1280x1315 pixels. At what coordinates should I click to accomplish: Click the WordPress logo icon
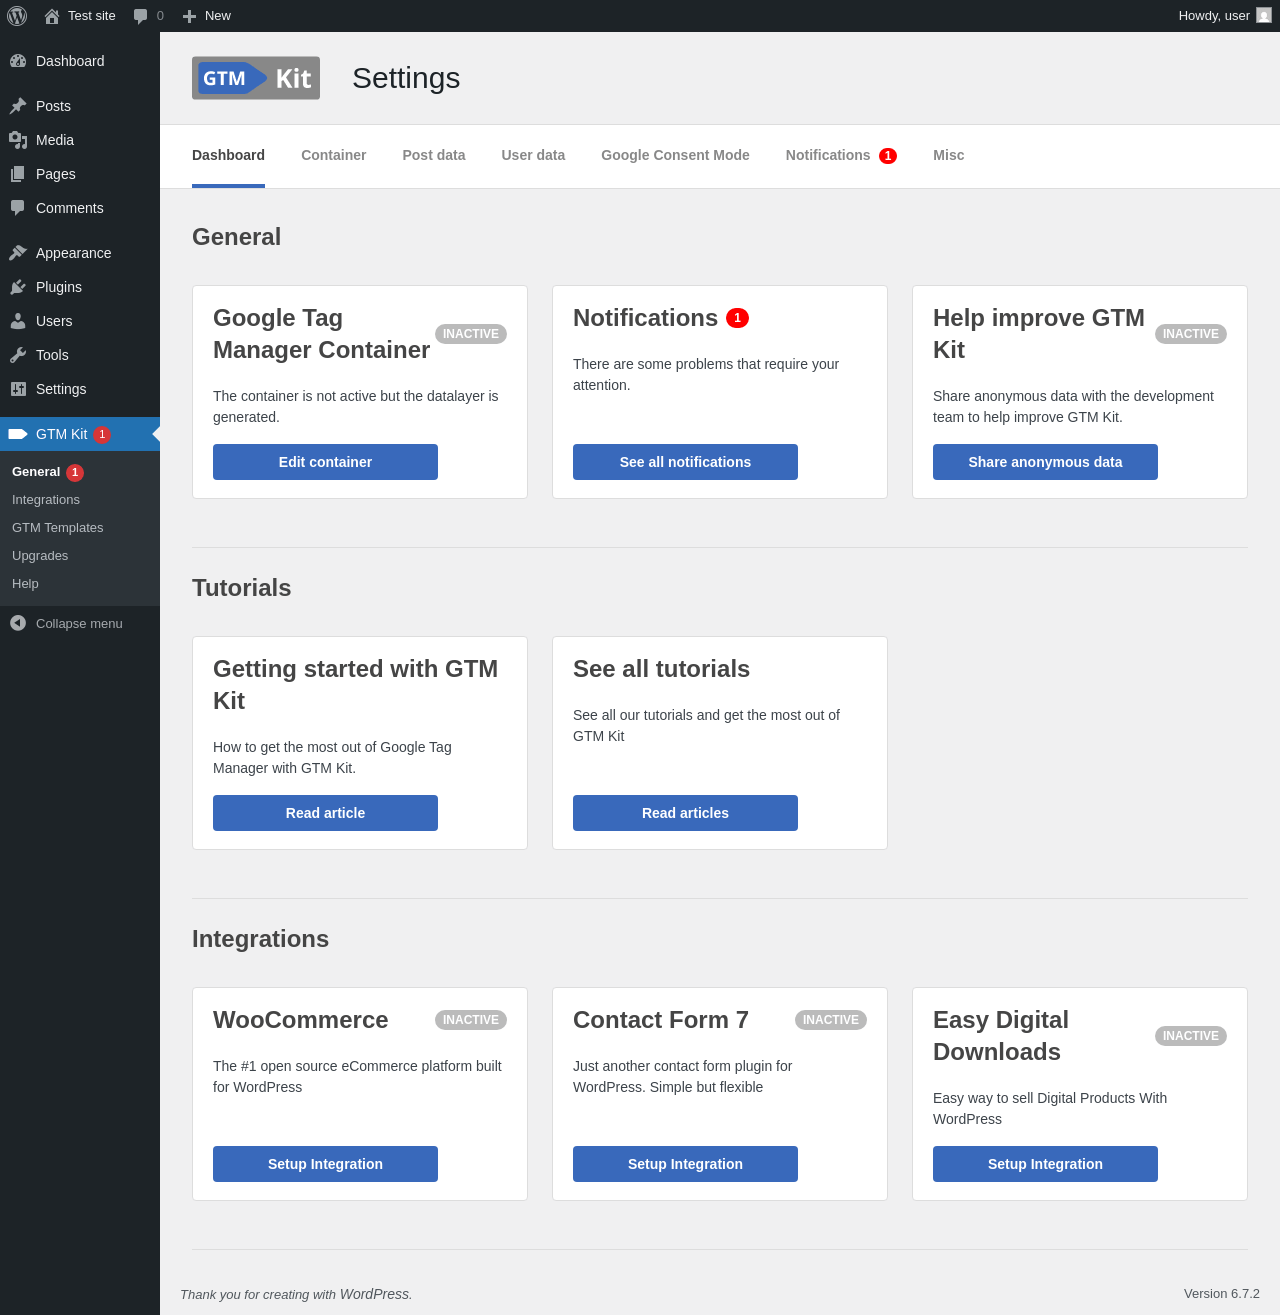point(17,16)
